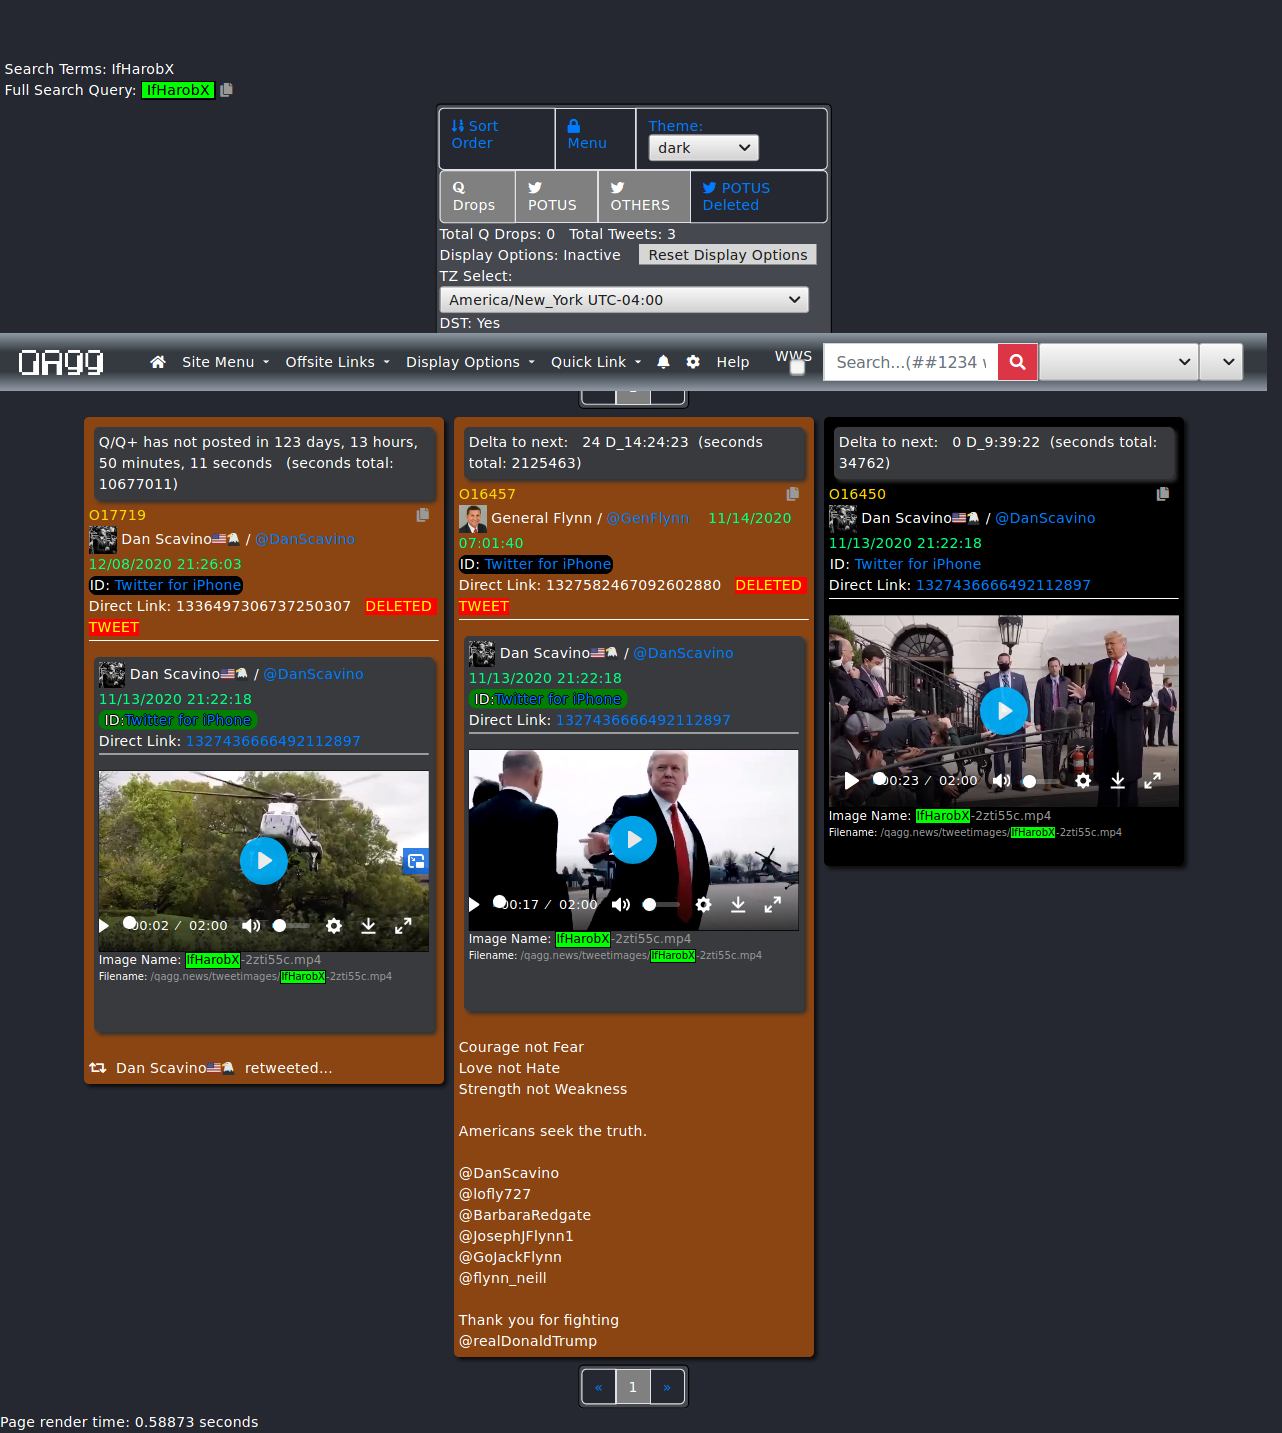
Task: Switch to the Q Drops tab
Action: pyautogui.click(x=477, y=196)
